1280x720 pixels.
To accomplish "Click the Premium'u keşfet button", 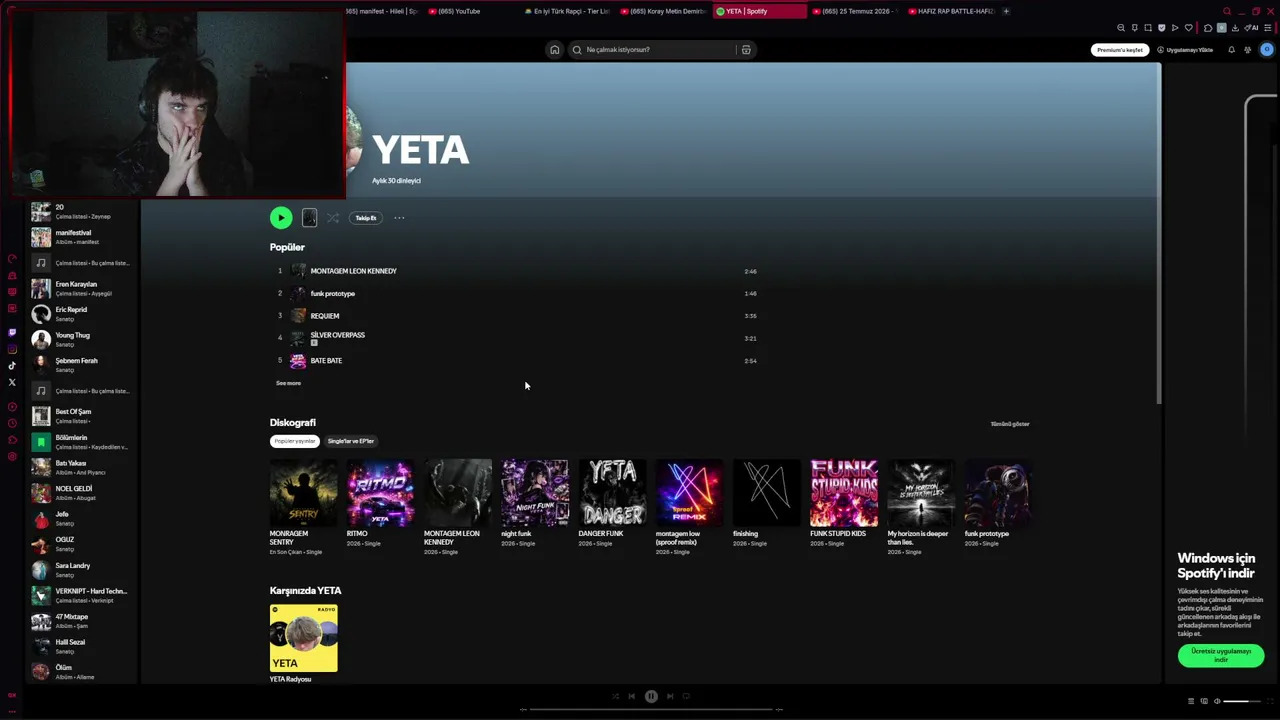I will tap(1119, 50).
